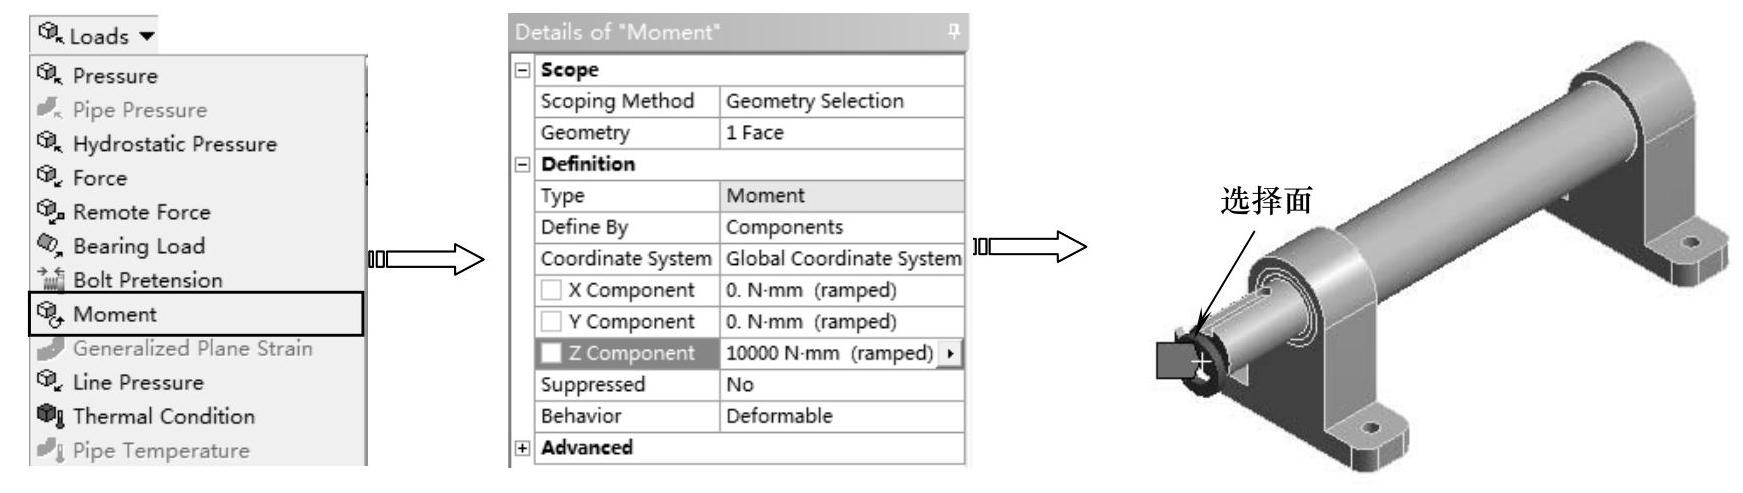Collapse the Scope section
1743x493 pixels.
pyautogui.click(x=520, y=70)
